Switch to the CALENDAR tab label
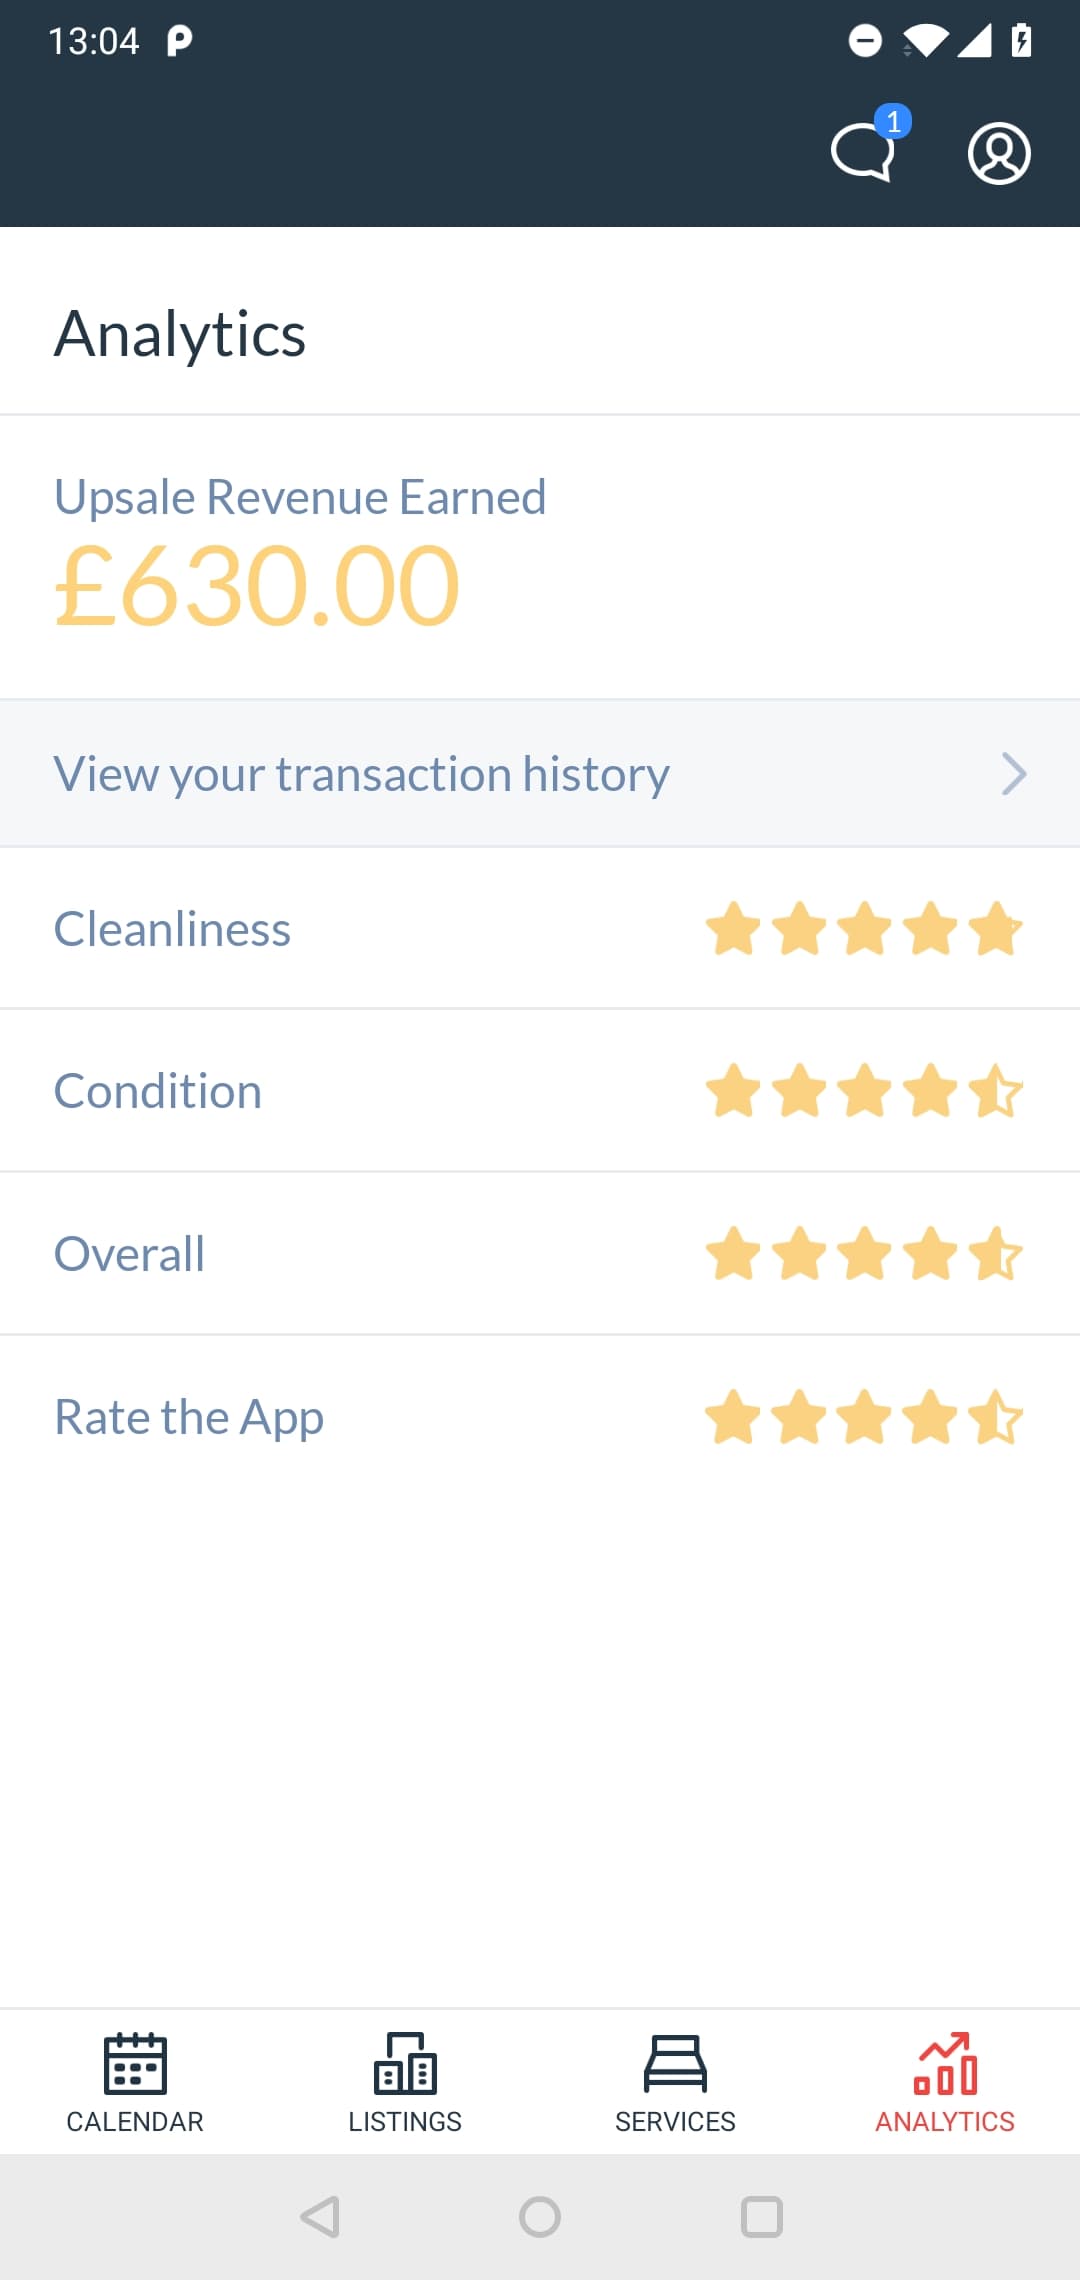The image size is (1080, 2280). (135, 2121)
